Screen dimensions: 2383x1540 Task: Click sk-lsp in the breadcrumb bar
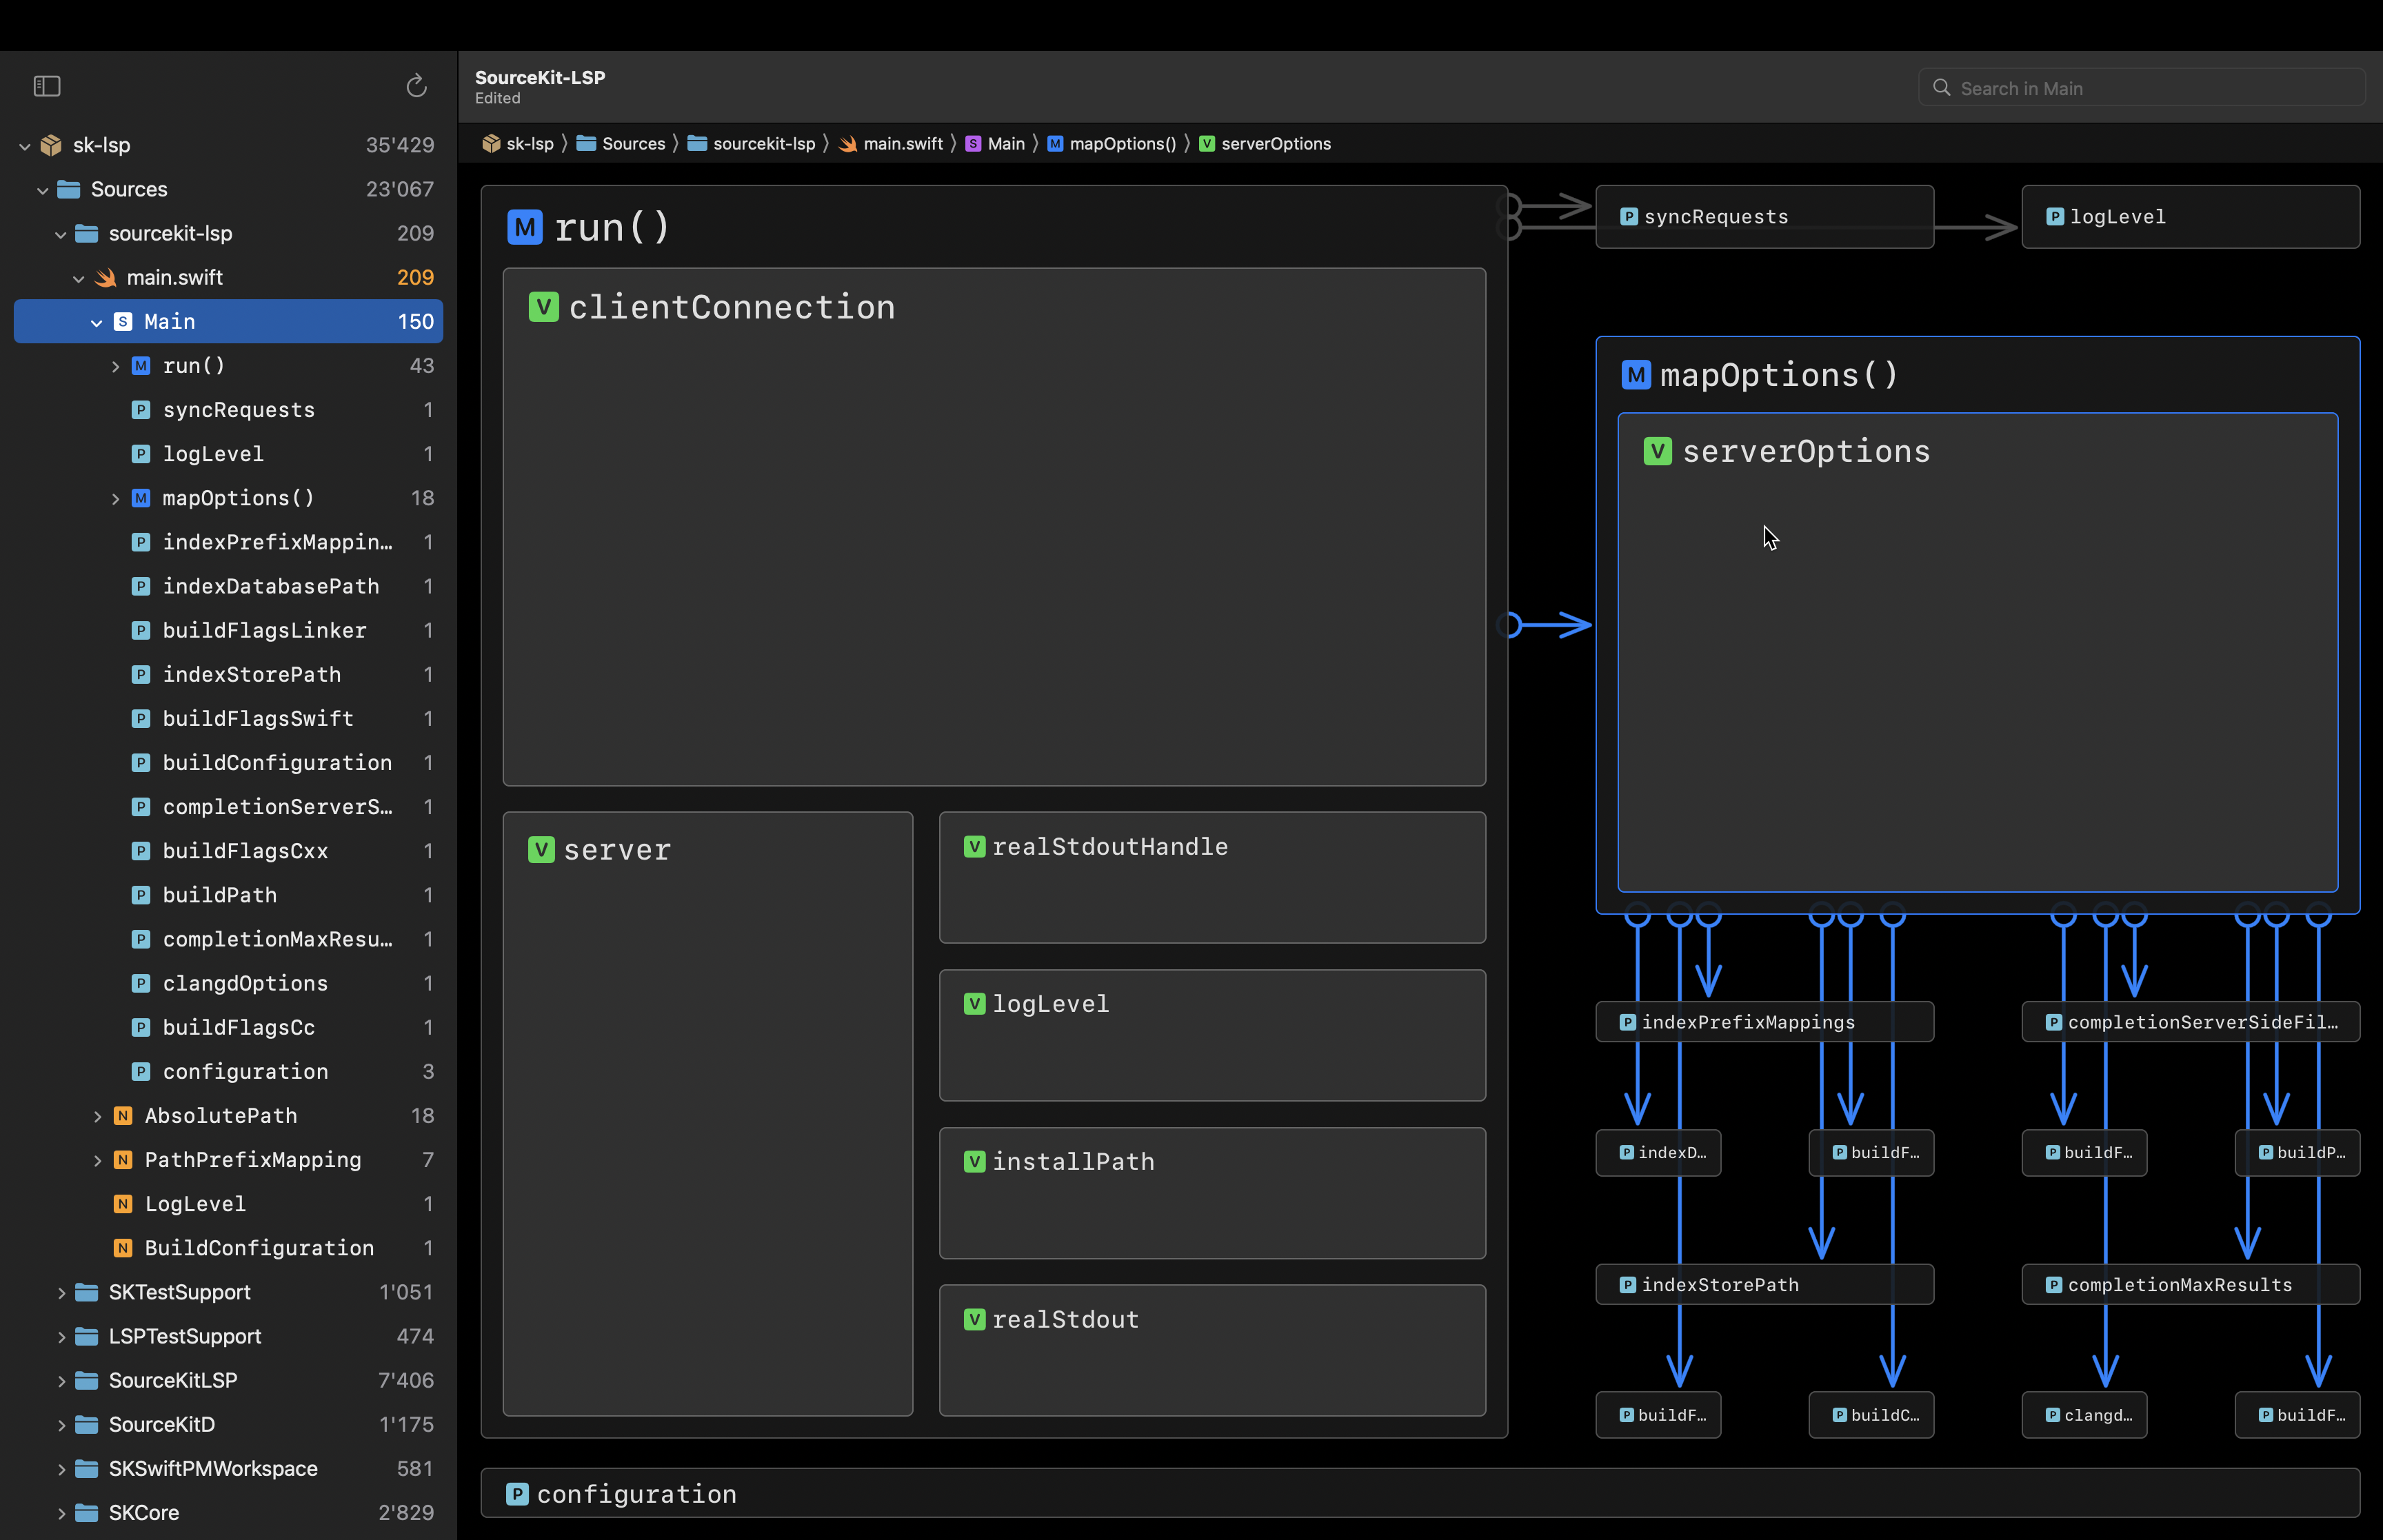[518, 144]
